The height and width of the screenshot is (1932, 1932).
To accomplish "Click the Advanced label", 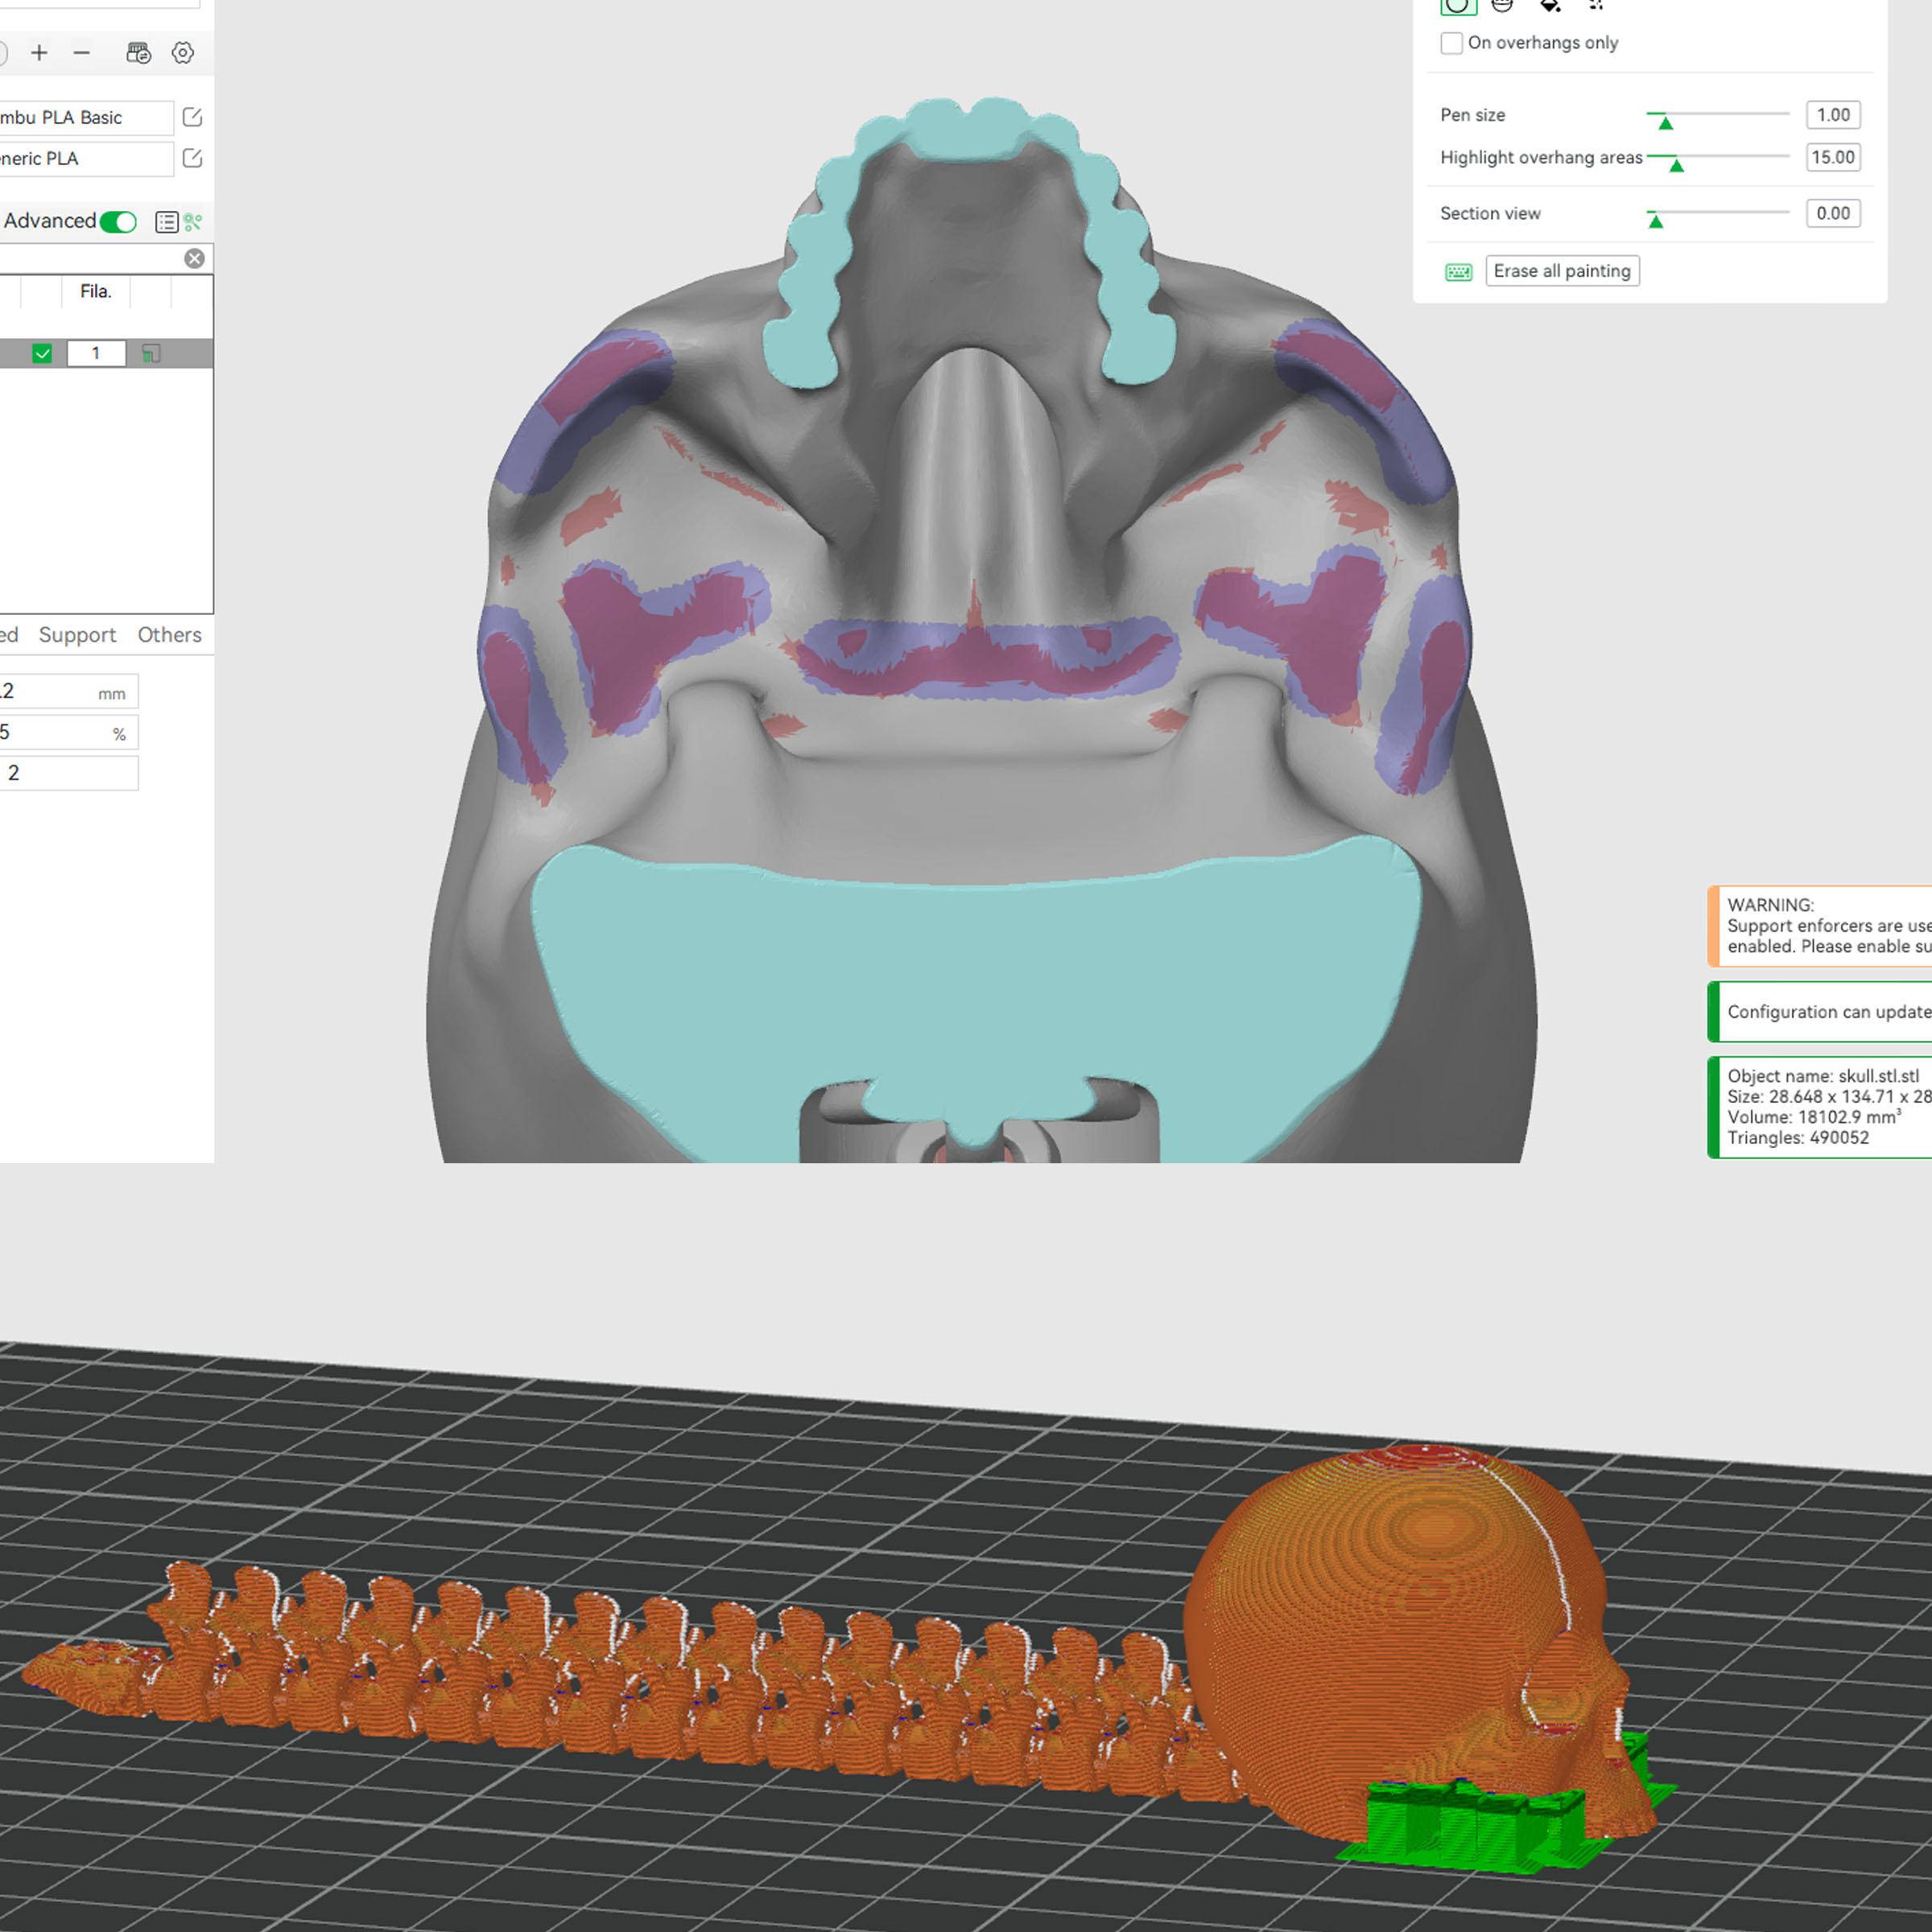I will point(50,221).
